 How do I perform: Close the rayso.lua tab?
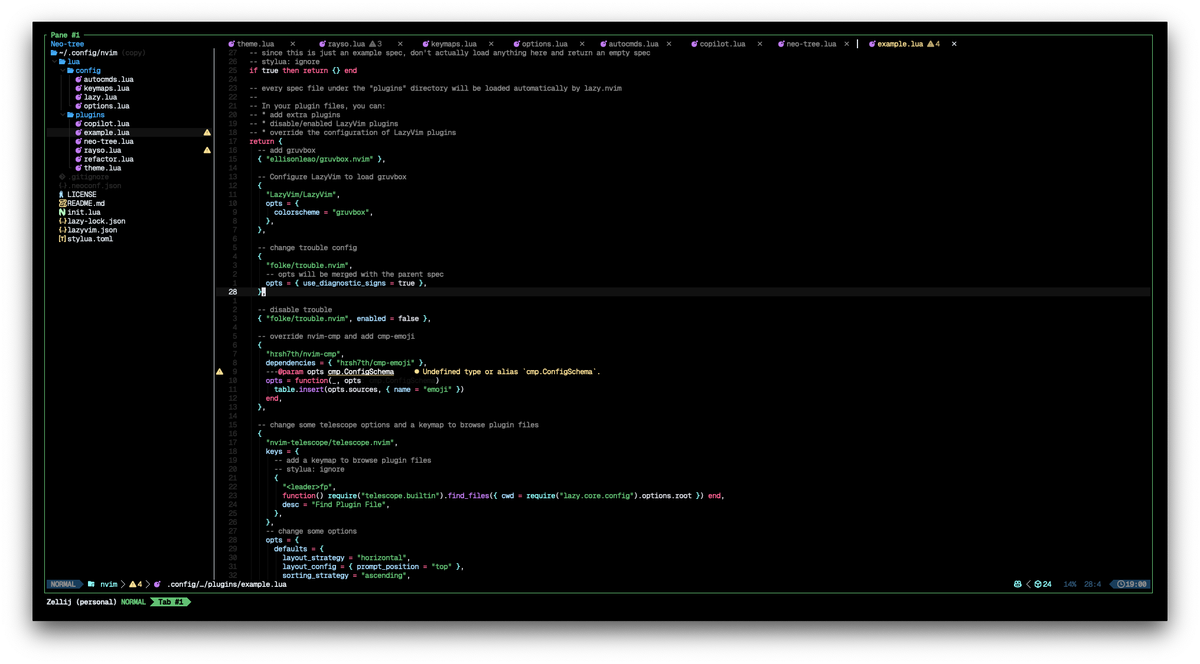click(400, 44)
